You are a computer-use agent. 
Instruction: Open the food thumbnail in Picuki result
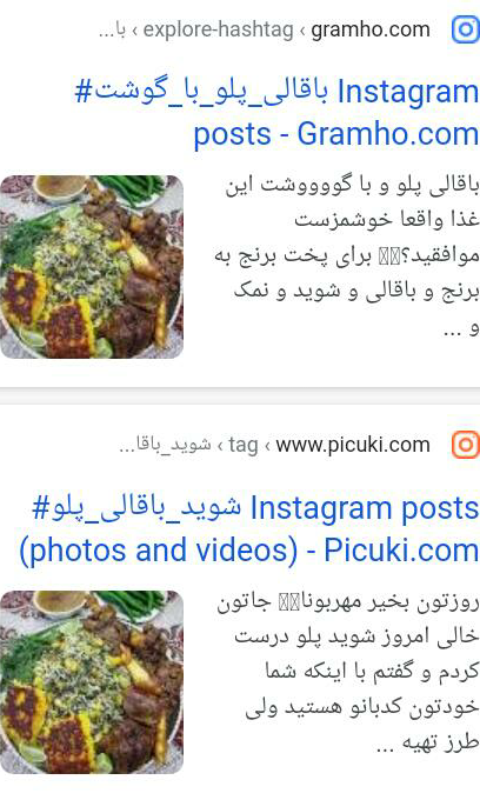point(92,682)
